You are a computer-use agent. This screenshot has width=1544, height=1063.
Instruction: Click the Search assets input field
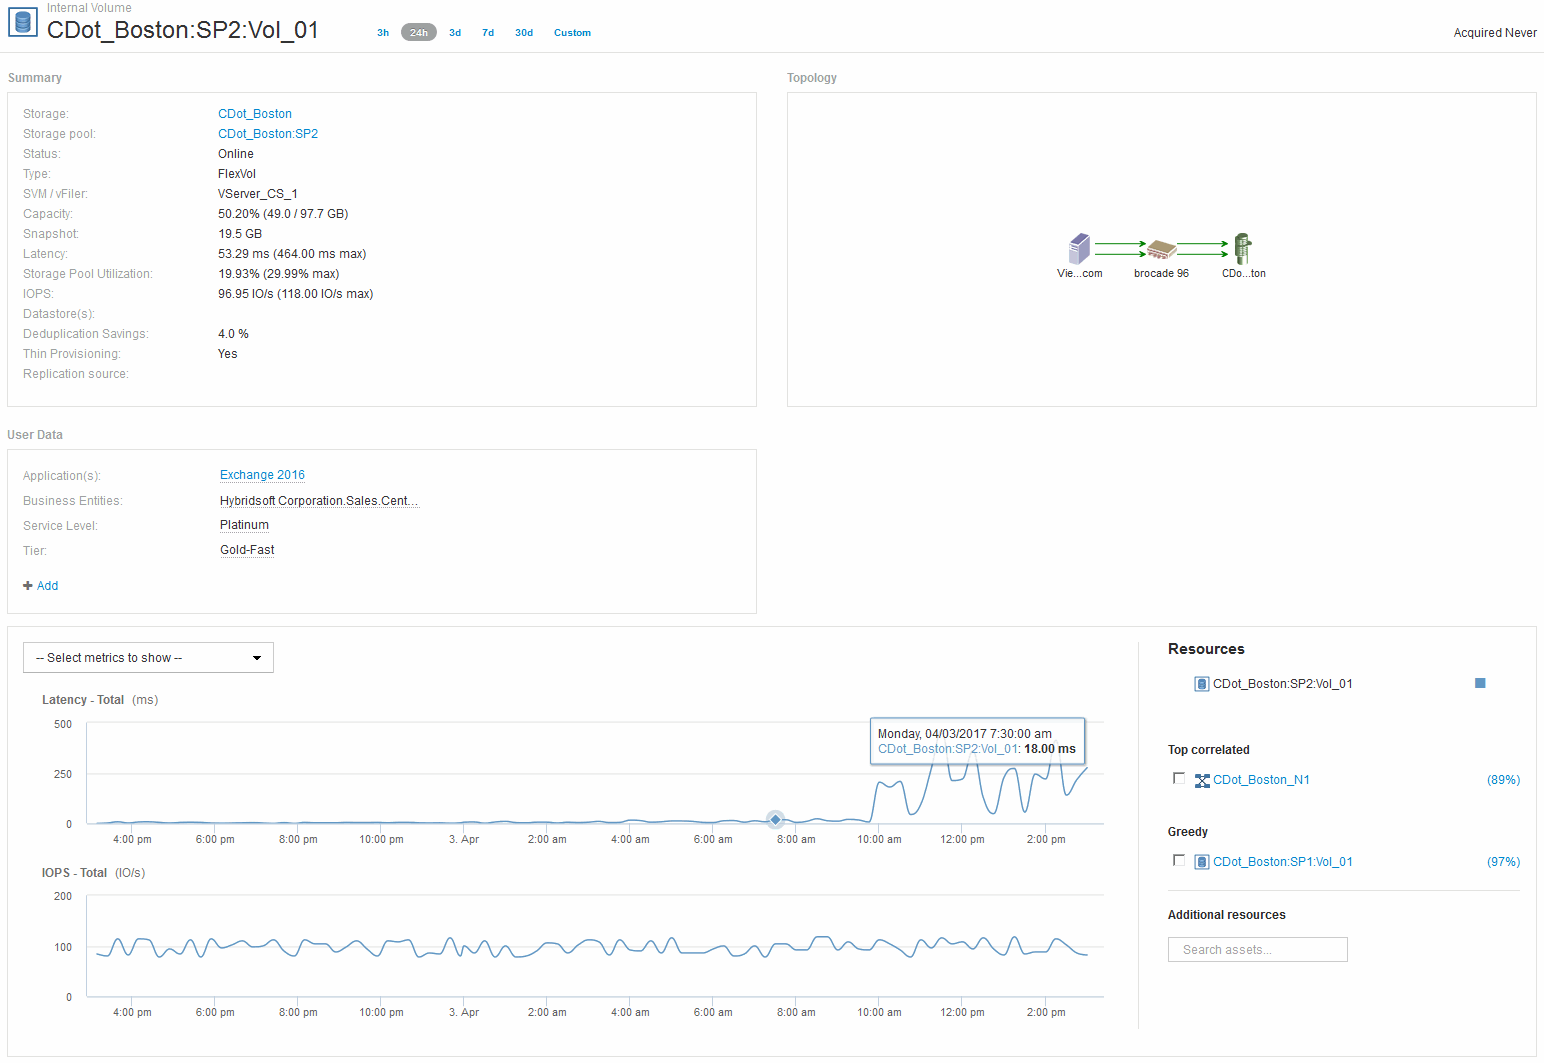(1257, 950)
